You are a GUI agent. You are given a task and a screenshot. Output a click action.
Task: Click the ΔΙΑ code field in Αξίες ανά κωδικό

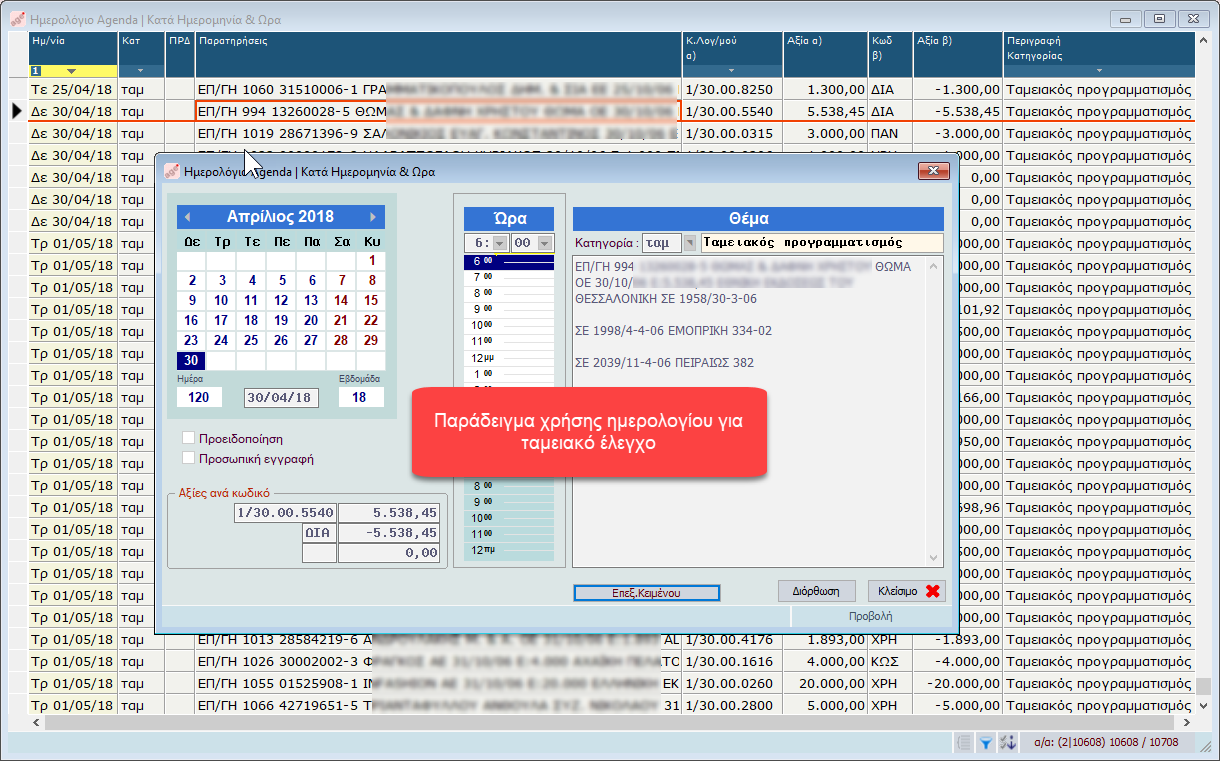click(319, 533)
